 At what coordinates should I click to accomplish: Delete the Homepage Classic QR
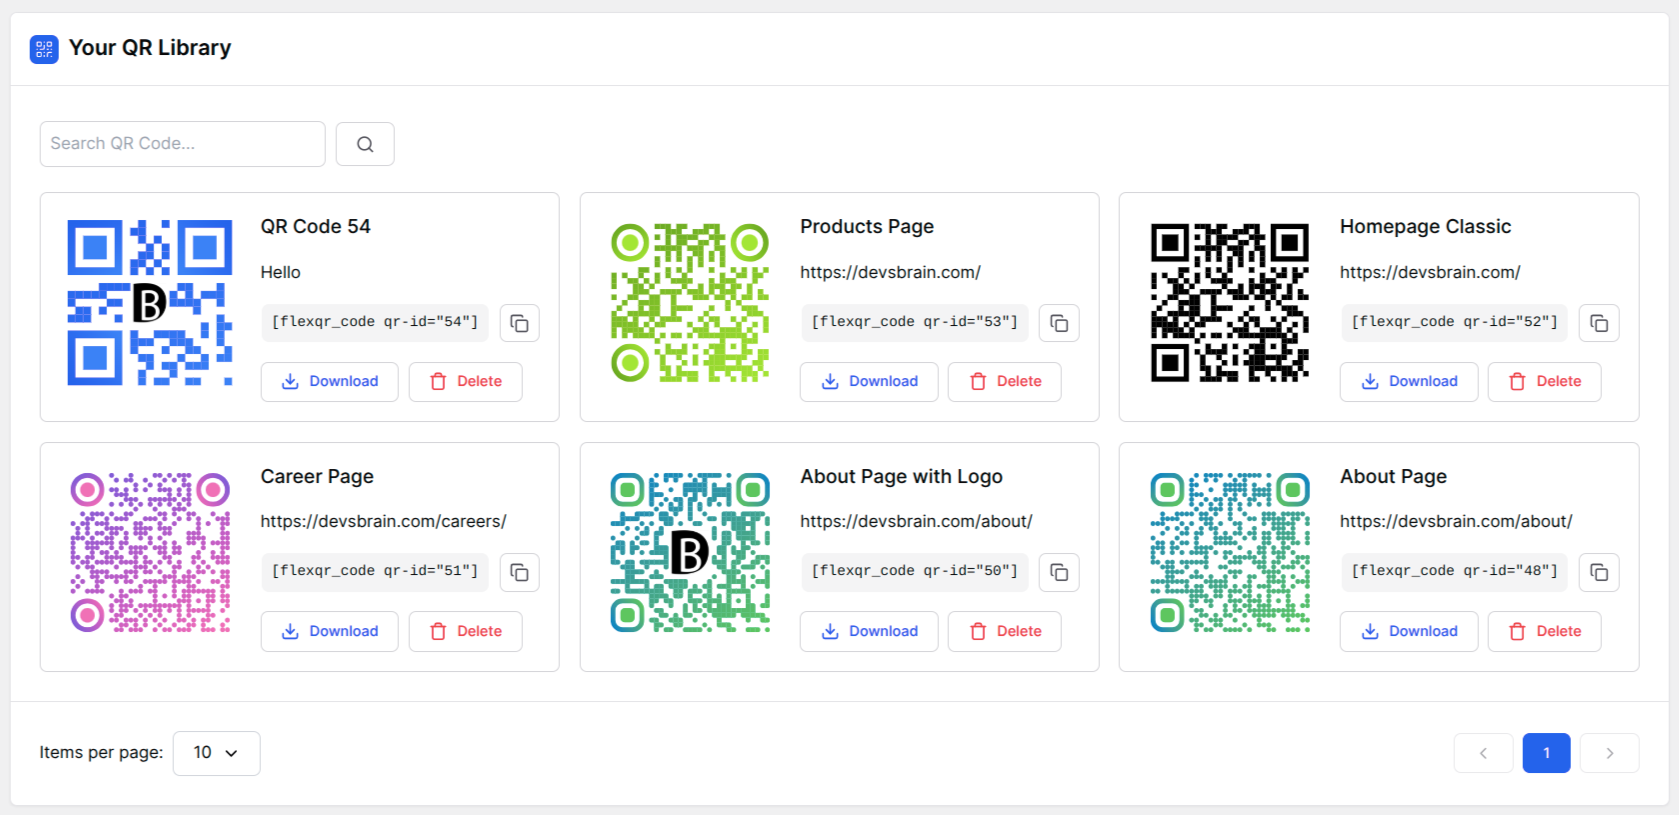click(x=1545, y=382)
